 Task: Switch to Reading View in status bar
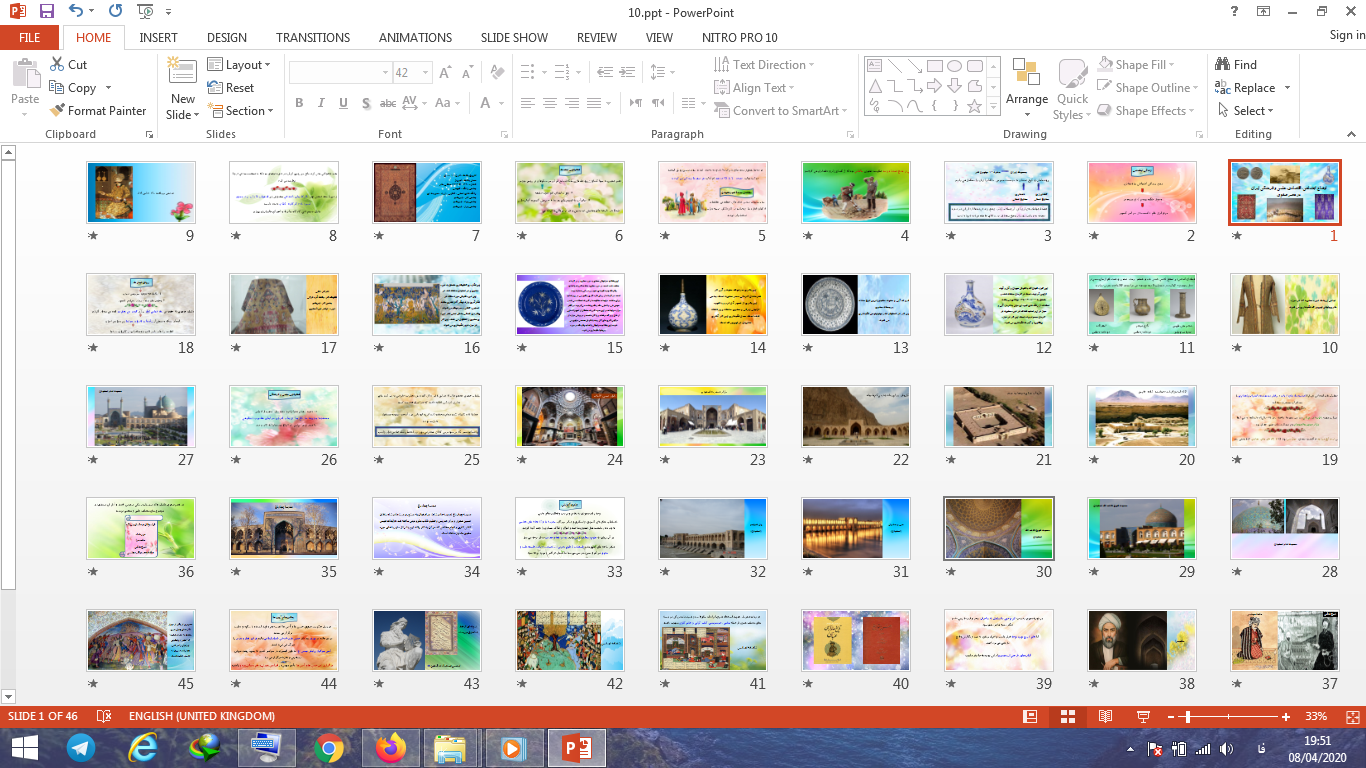pyautogui.click(x=1105, y=717)
